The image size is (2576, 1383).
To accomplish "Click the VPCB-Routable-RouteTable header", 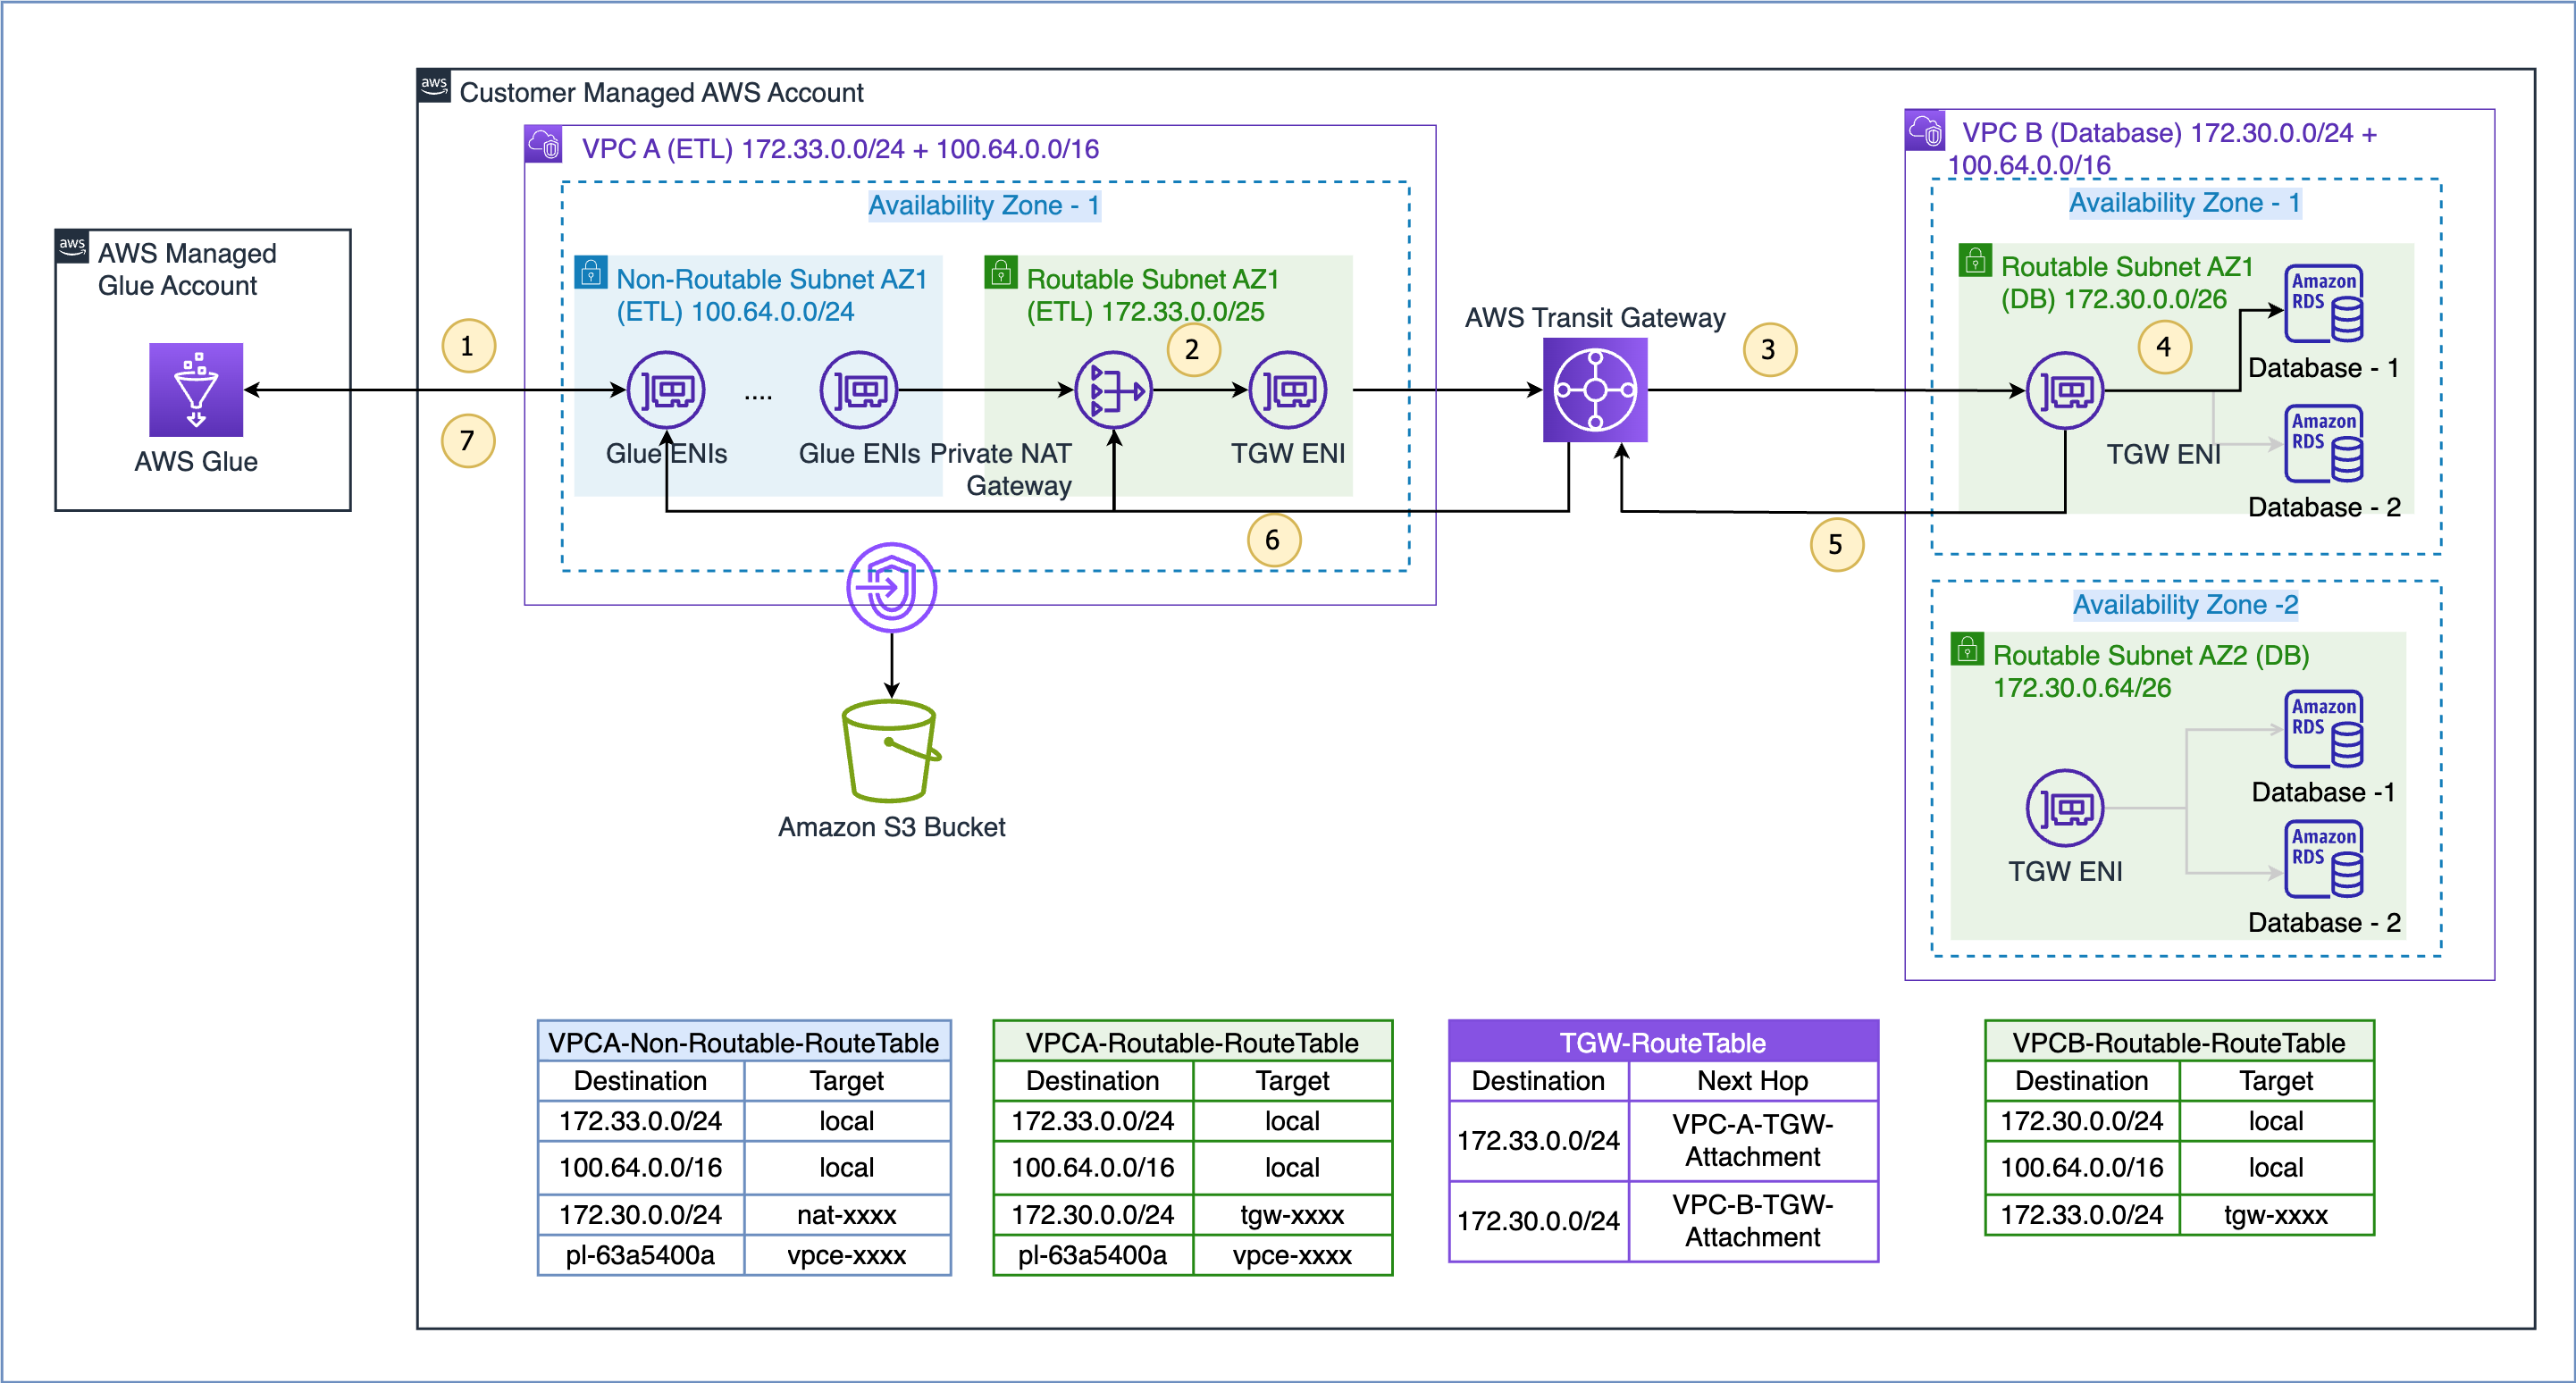I will (2178, 1042).
